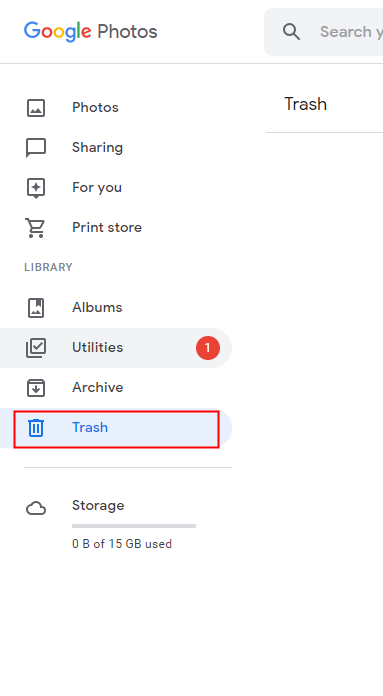Click the Sharing speech bubble icon
Viewport: 383px width, 696px height.
(x=36, y=148)
